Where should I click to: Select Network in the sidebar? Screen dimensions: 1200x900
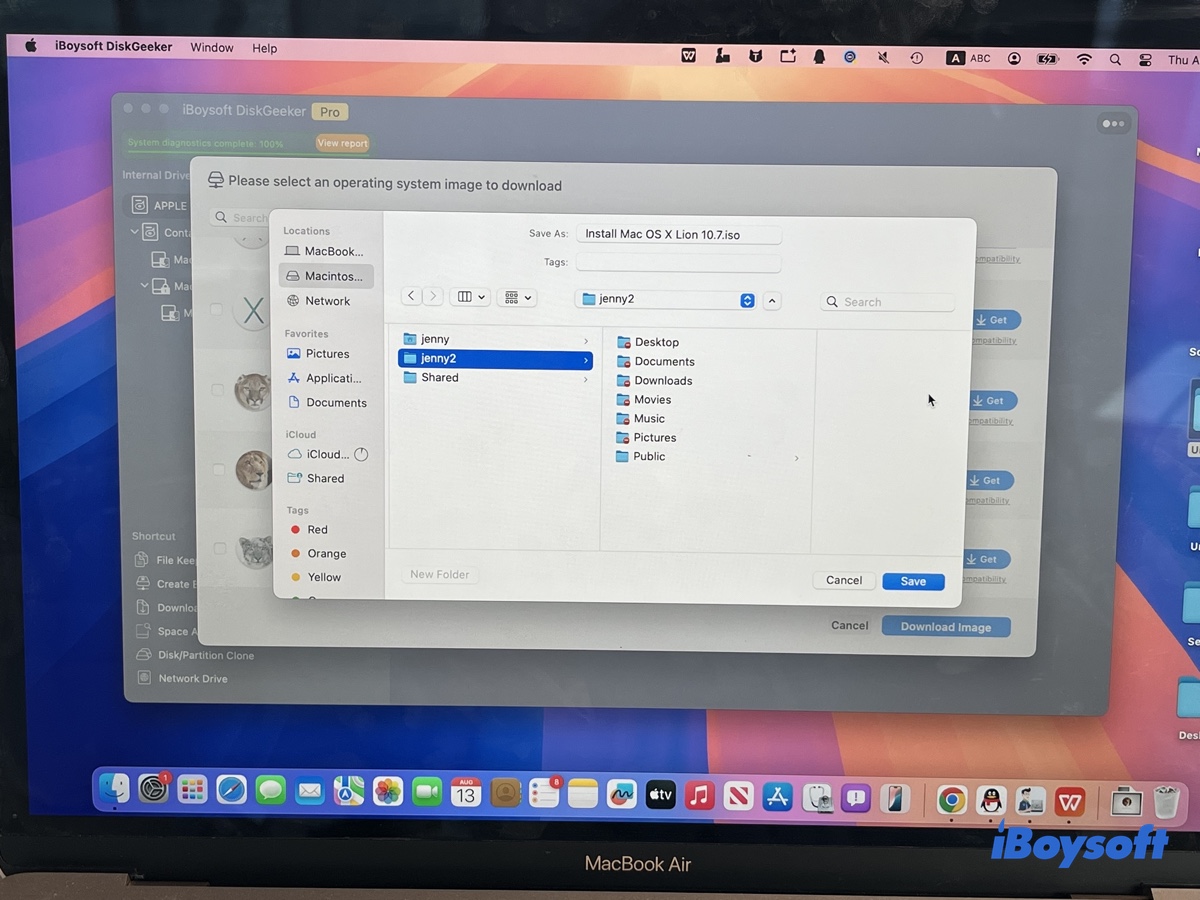click(326, 301)
